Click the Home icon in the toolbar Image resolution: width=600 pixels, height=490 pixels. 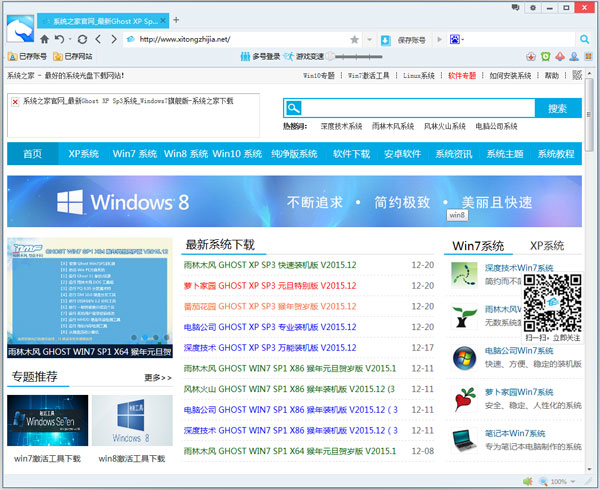(x=44, y=39)
